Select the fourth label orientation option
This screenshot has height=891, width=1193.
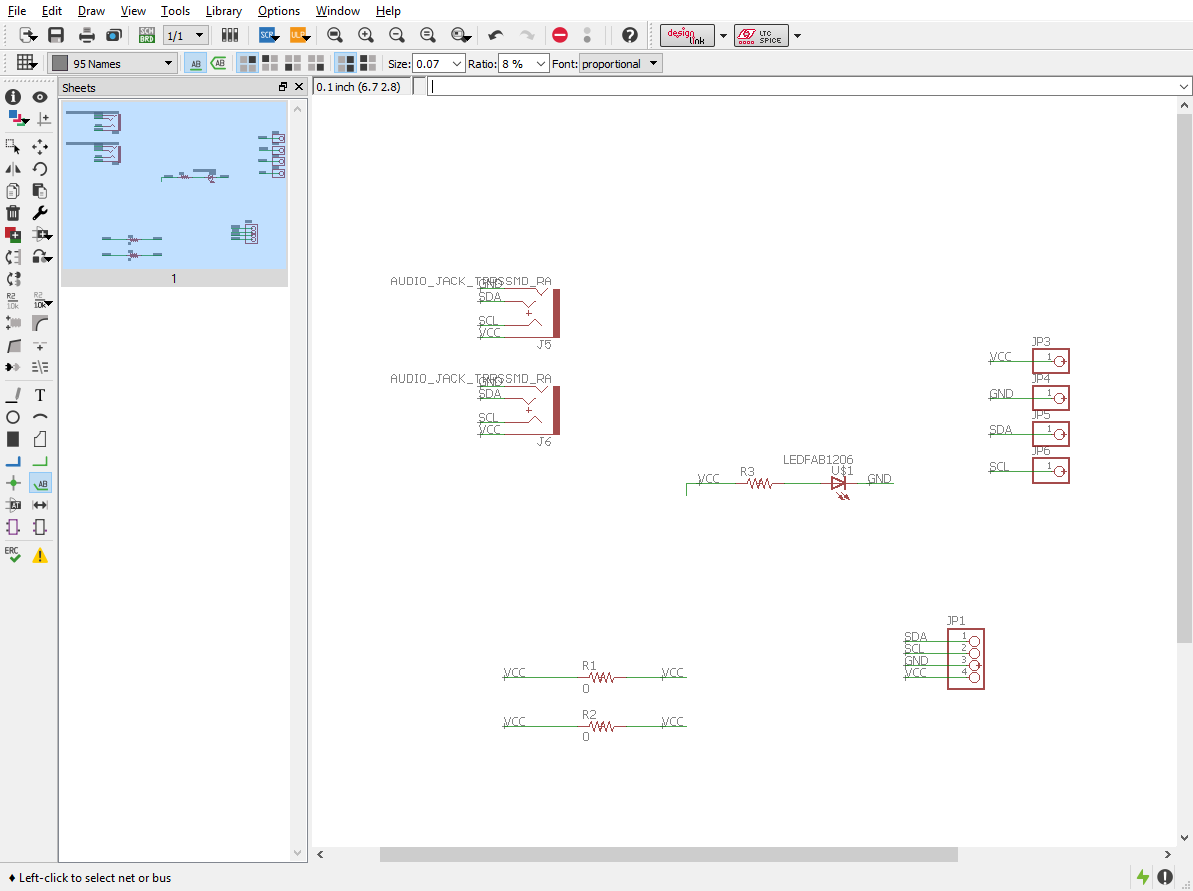316,64
